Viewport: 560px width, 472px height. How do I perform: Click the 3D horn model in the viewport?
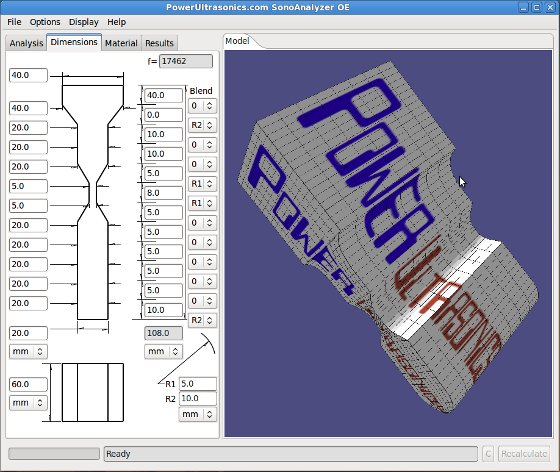pos(388,236)
